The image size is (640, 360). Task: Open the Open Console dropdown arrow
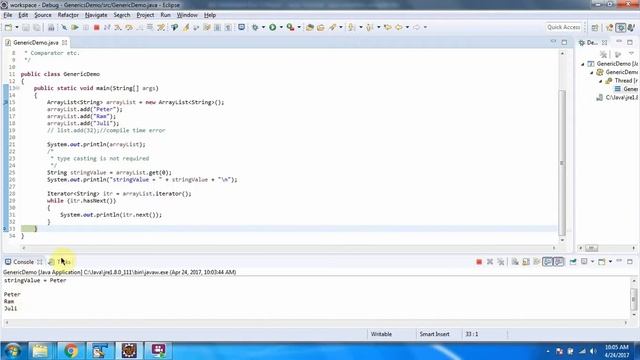[610, 262]
